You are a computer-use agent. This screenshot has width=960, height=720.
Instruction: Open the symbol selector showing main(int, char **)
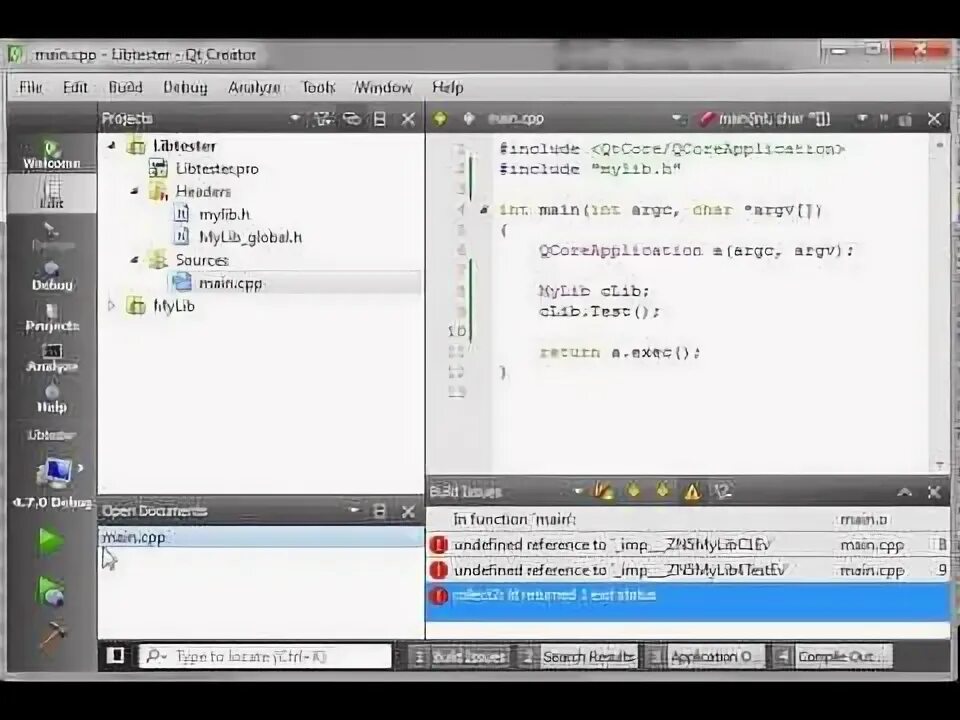pos(785,119)
